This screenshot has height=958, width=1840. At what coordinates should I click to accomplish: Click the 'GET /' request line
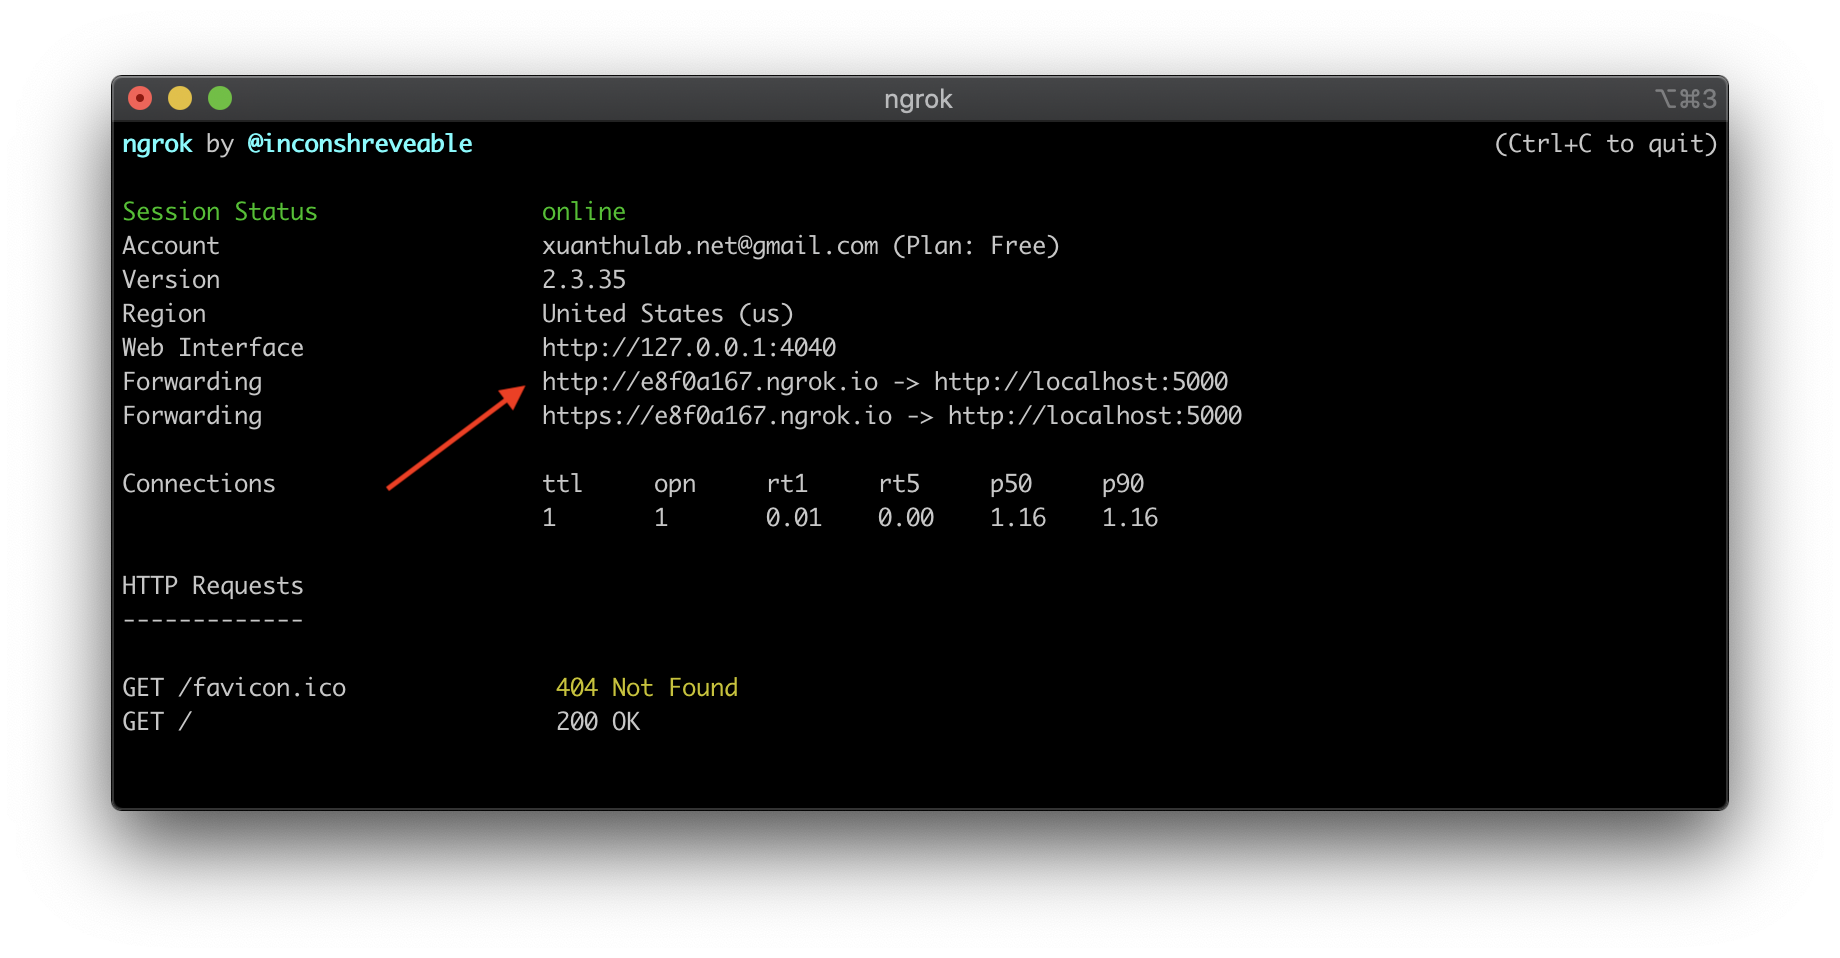click(157, 722)
